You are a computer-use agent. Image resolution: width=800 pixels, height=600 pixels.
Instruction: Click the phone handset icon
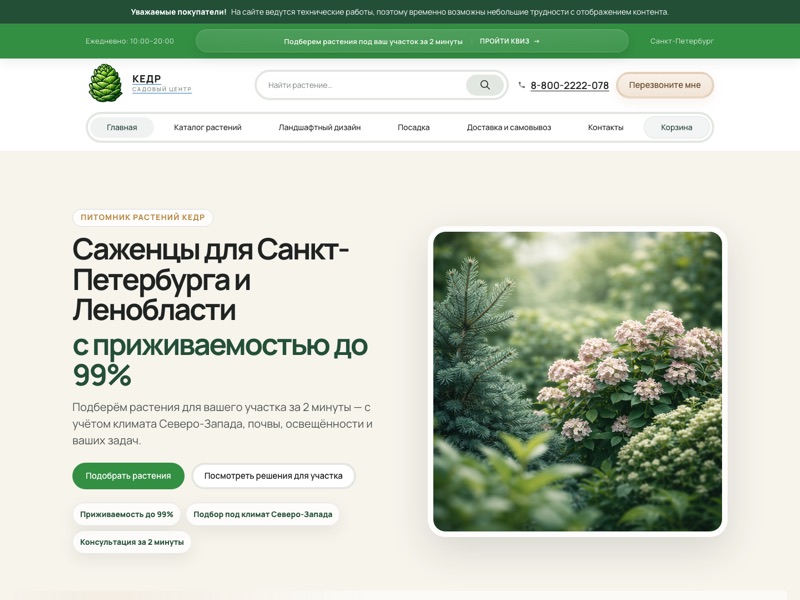521,85
